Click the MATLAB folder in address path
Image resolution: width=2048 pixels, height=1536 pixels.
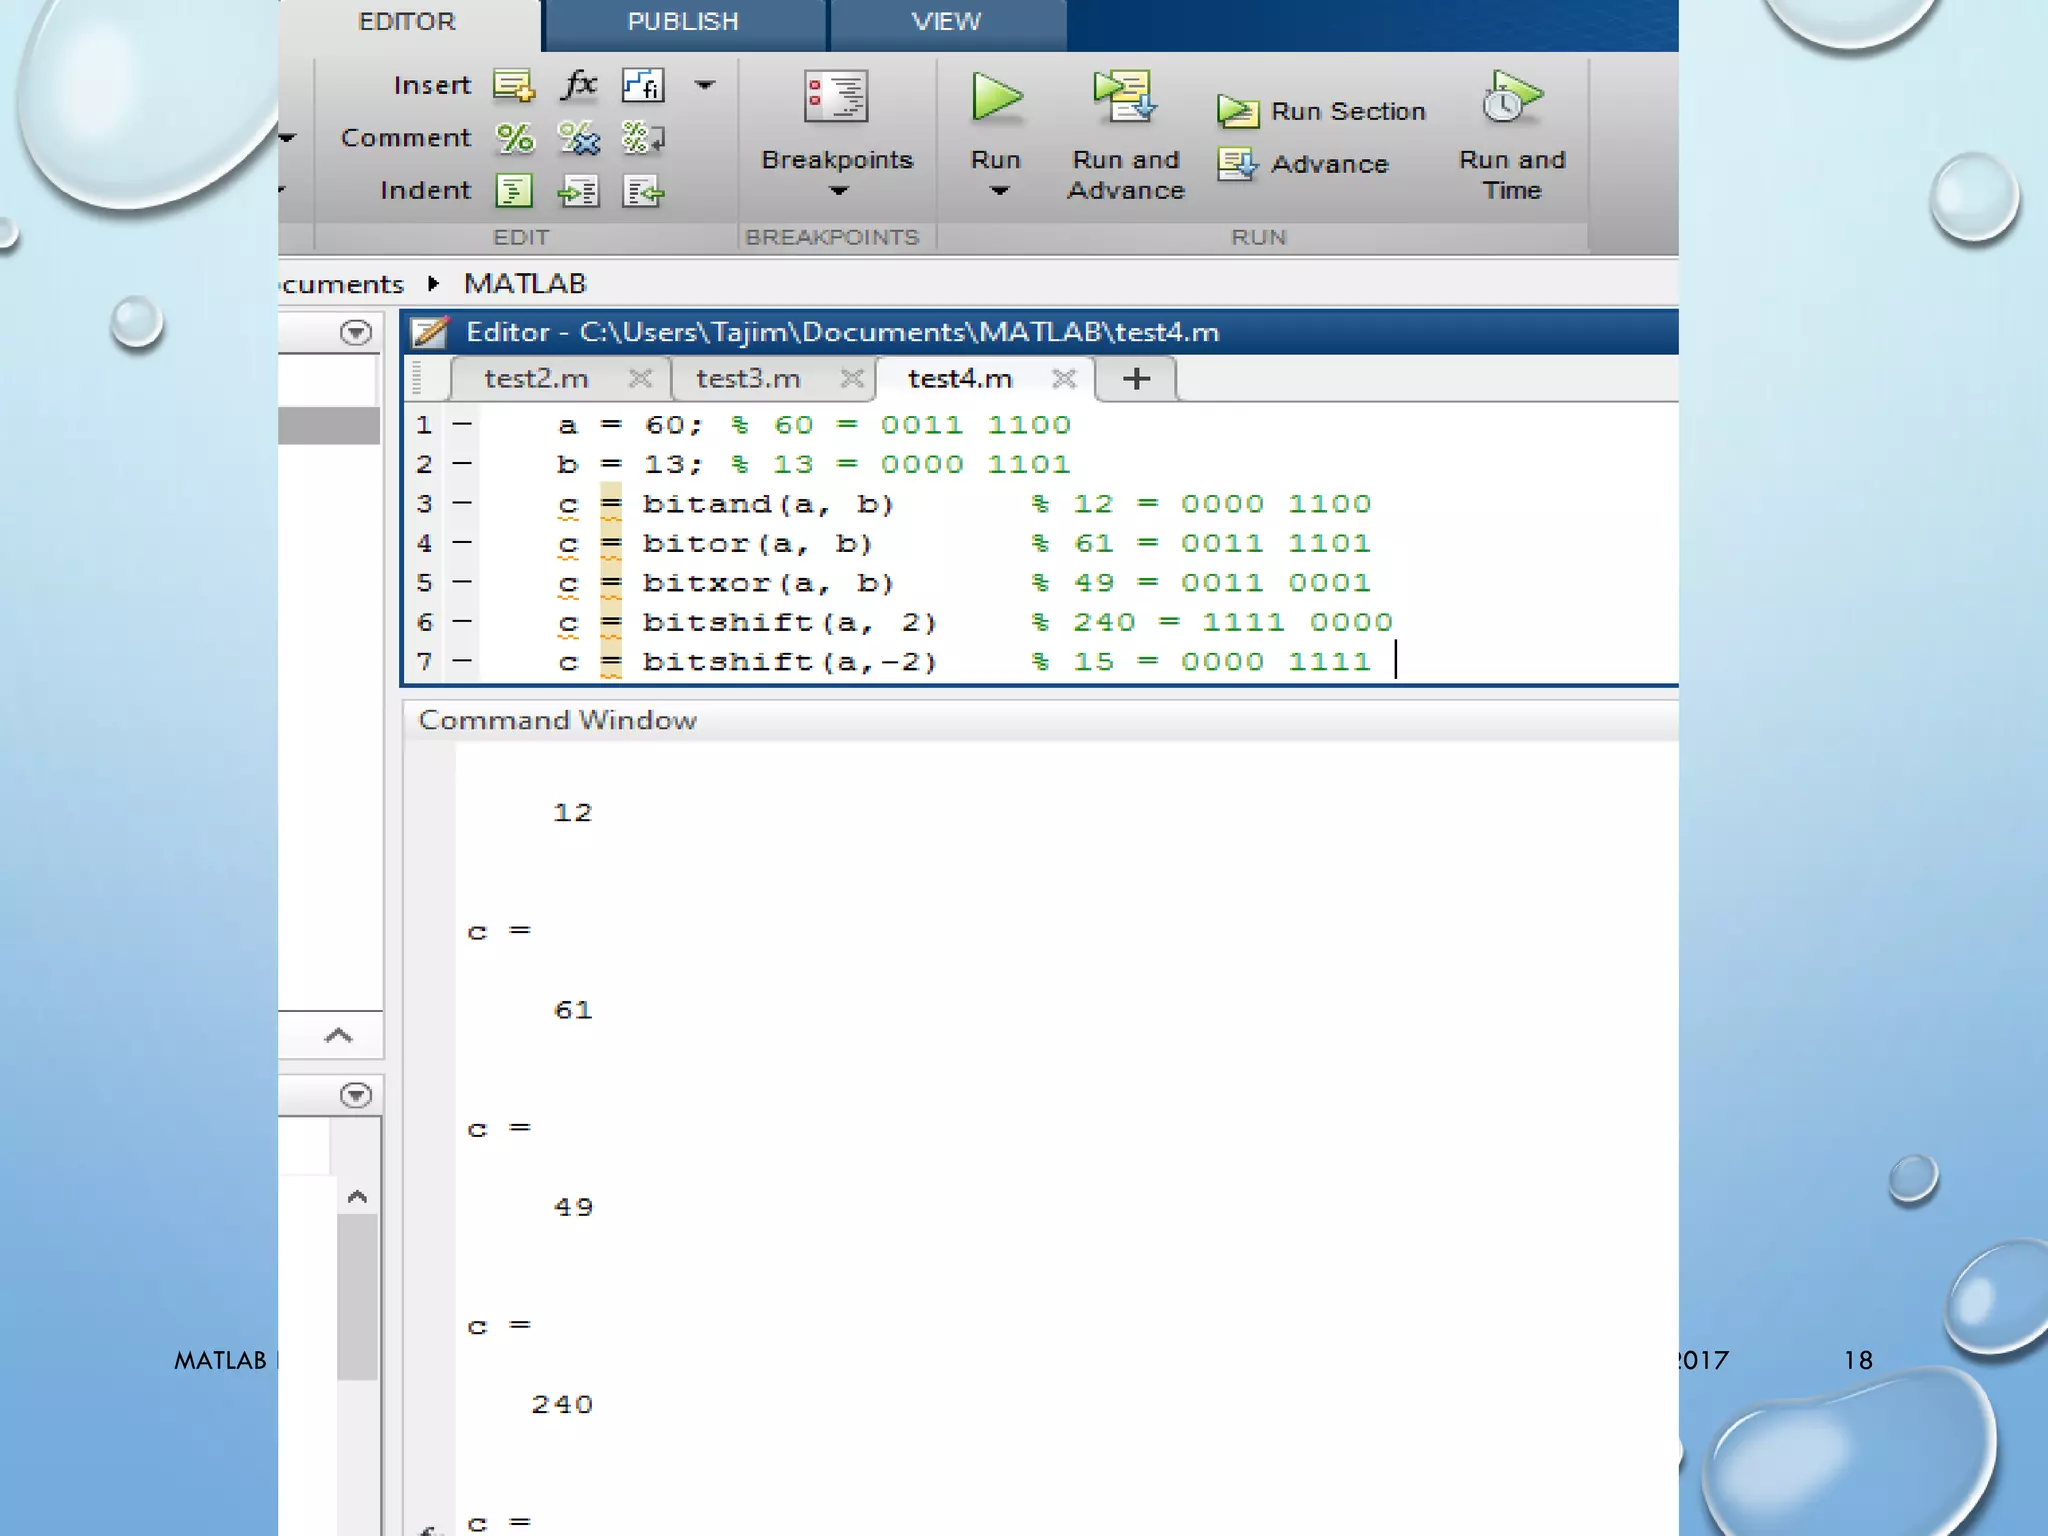[525, 284]
